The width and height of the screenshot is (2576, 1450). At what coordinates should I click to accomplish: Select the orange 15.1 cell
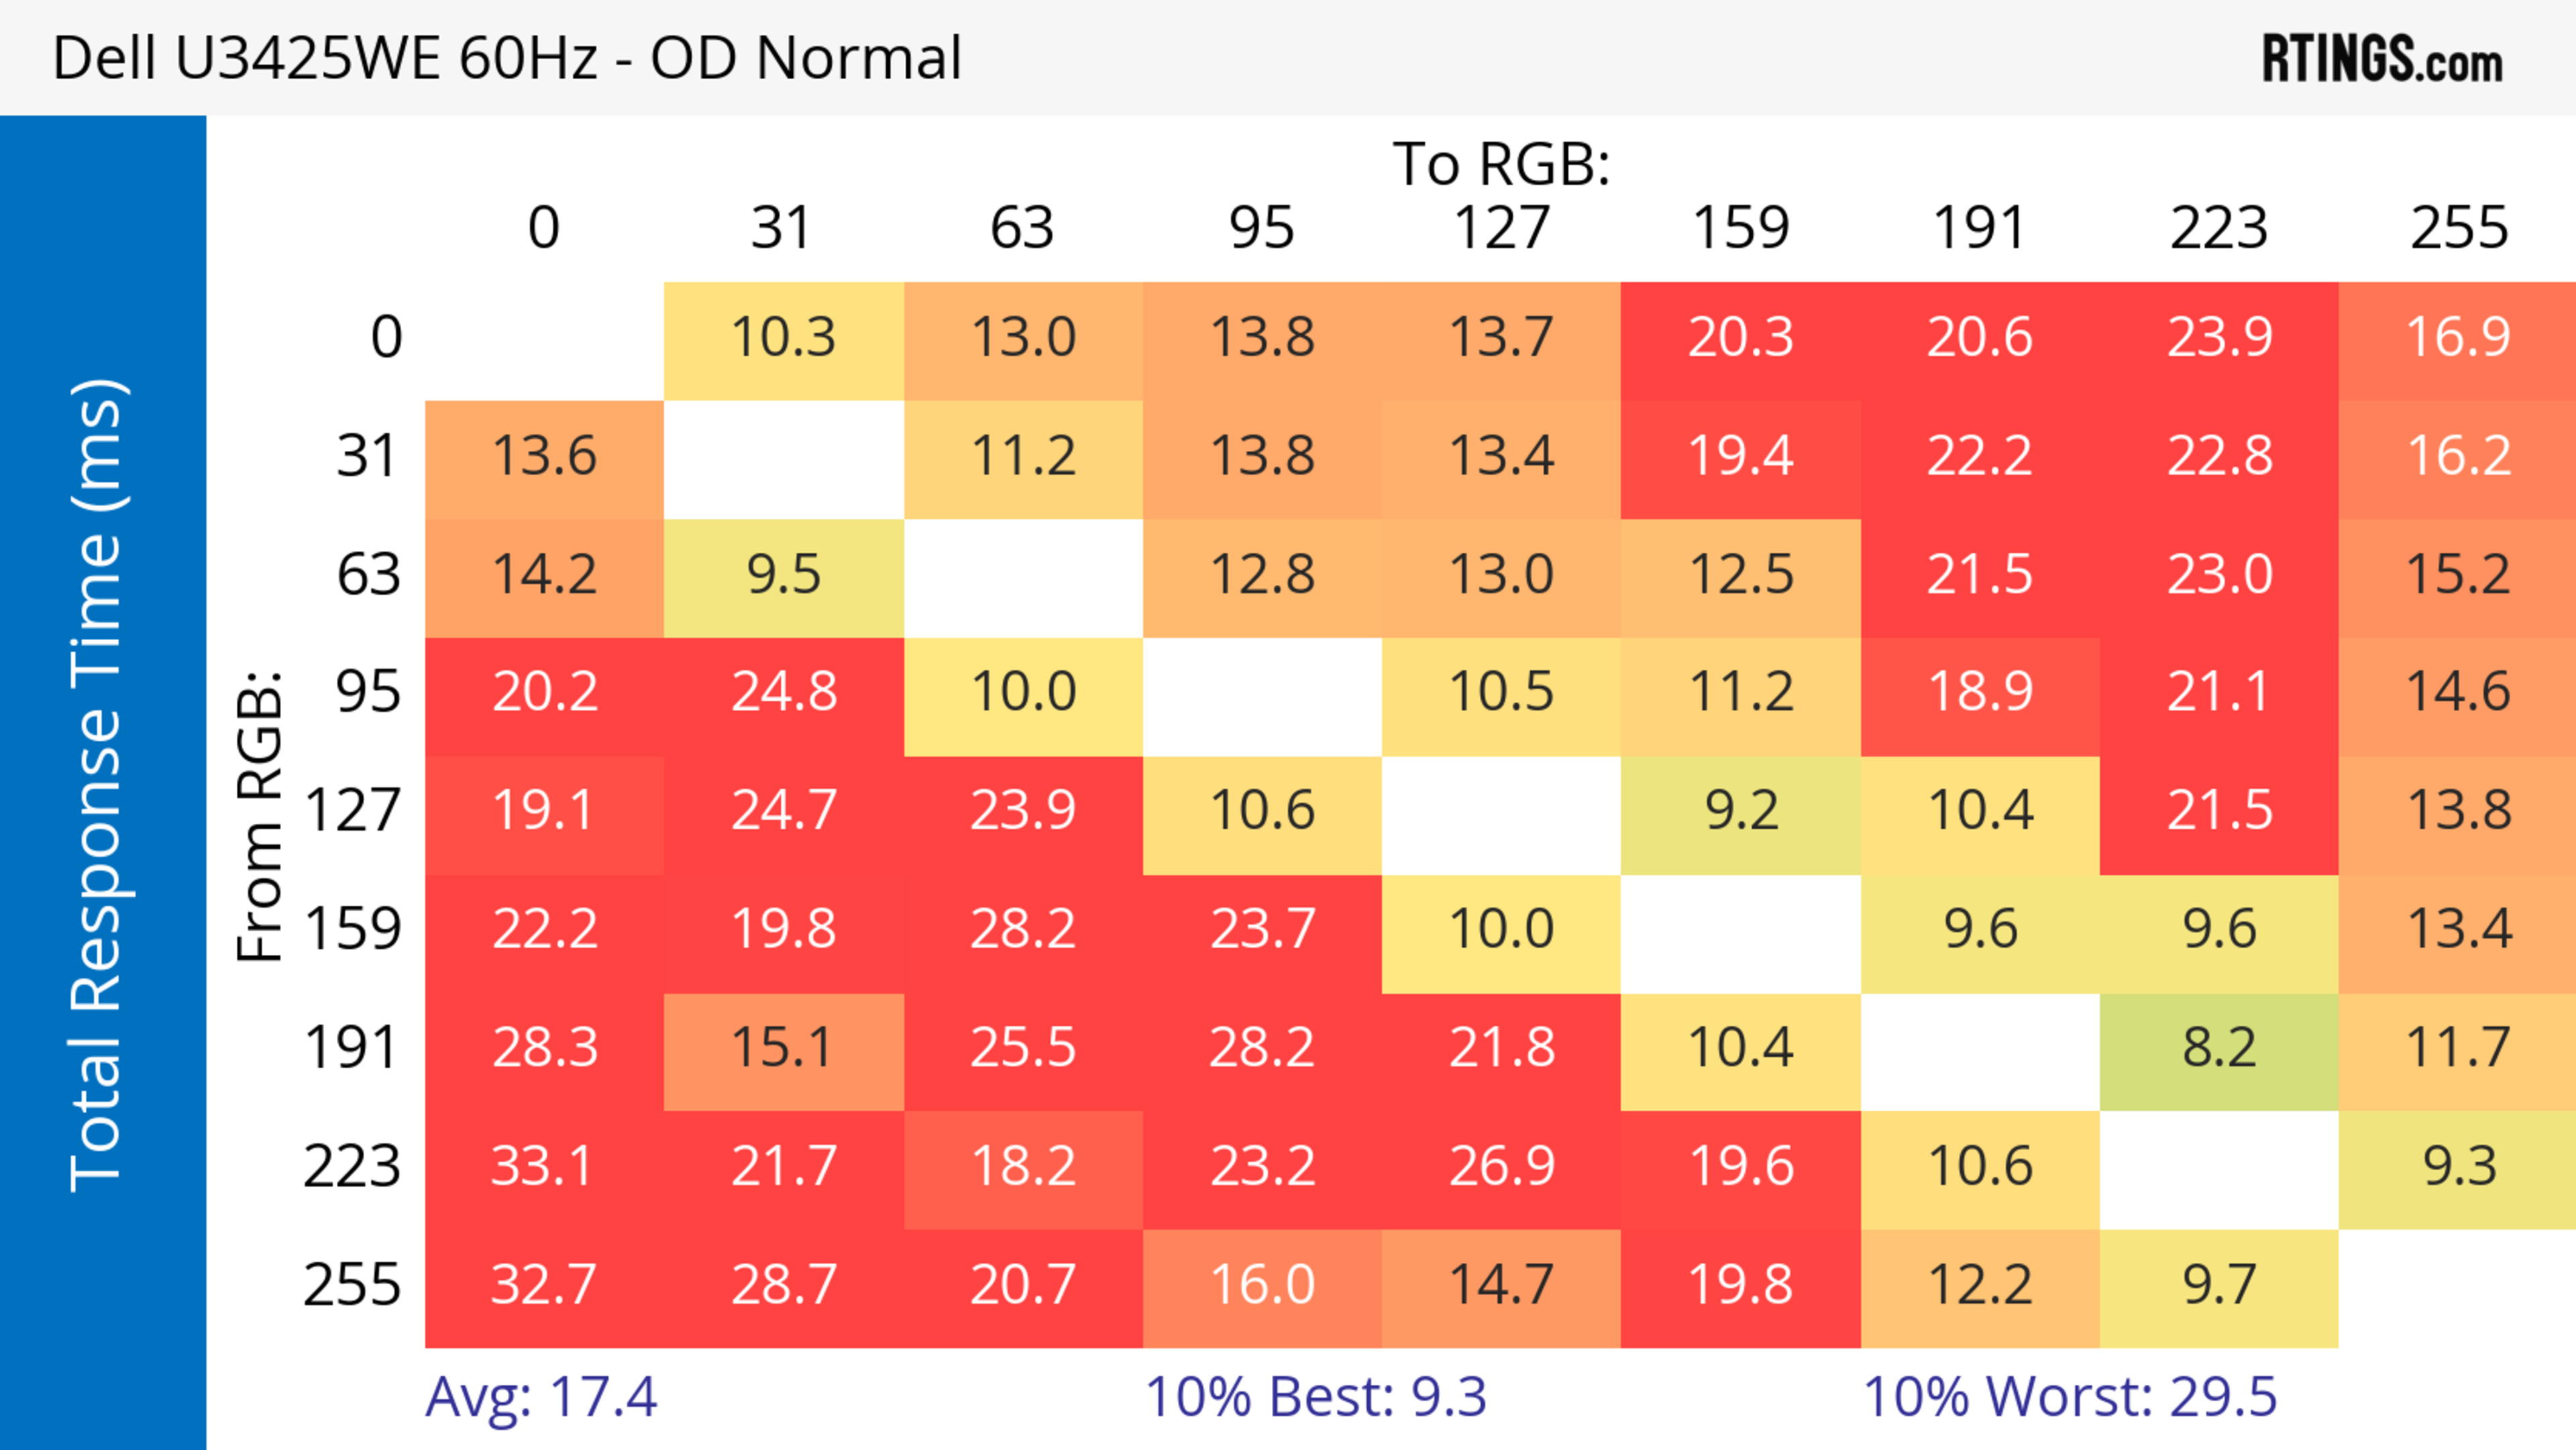click(784, 1048)
